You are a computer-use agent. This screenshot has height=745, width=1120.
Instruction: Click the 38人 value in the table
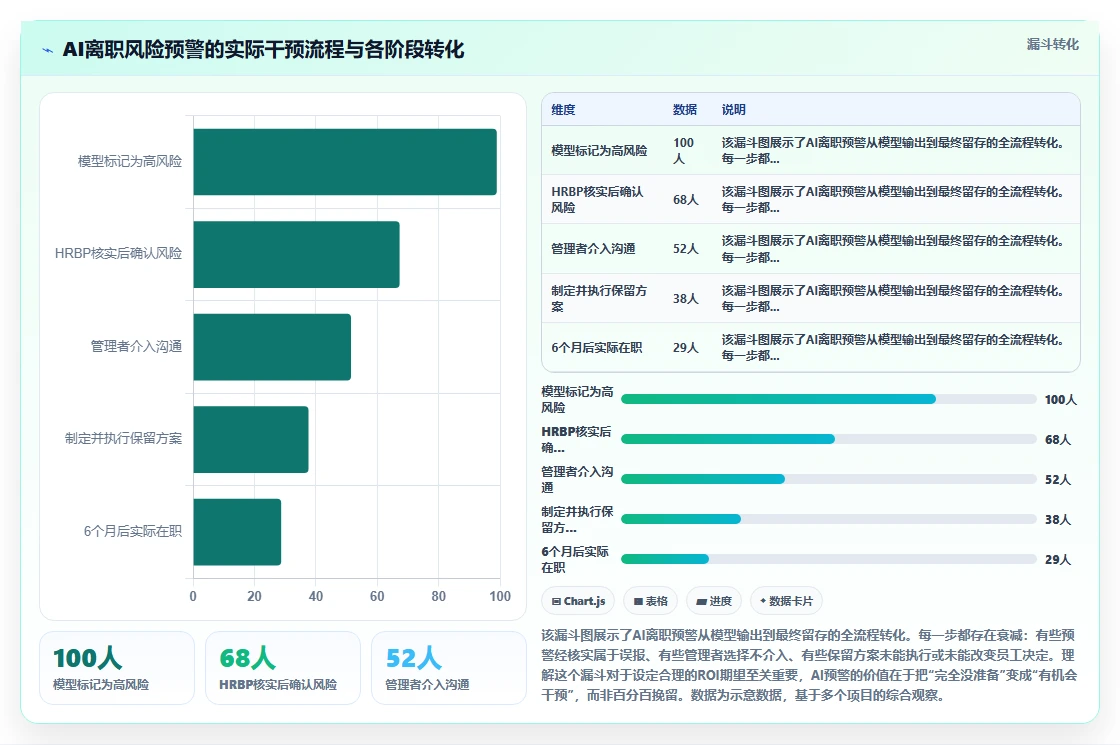point(686,299)
